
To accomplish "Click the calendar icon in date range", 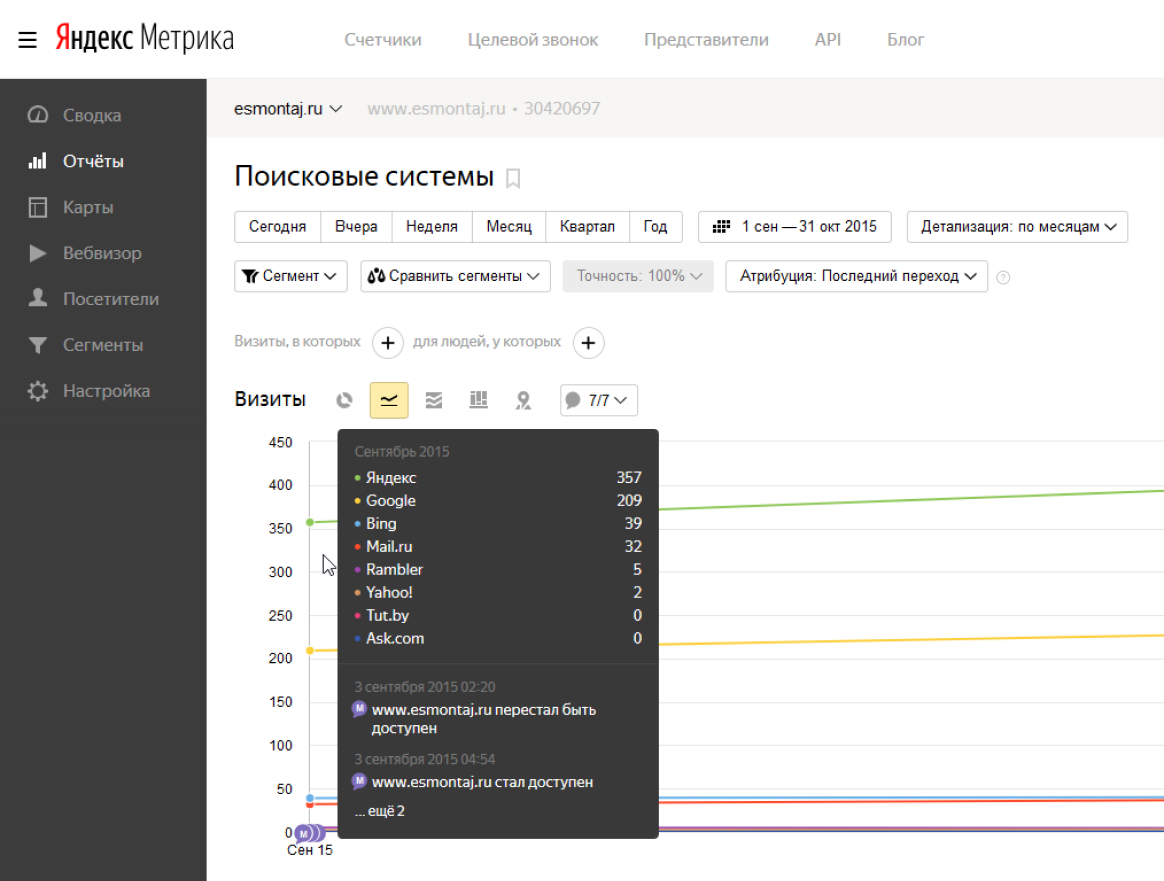I will coord(722,227).
